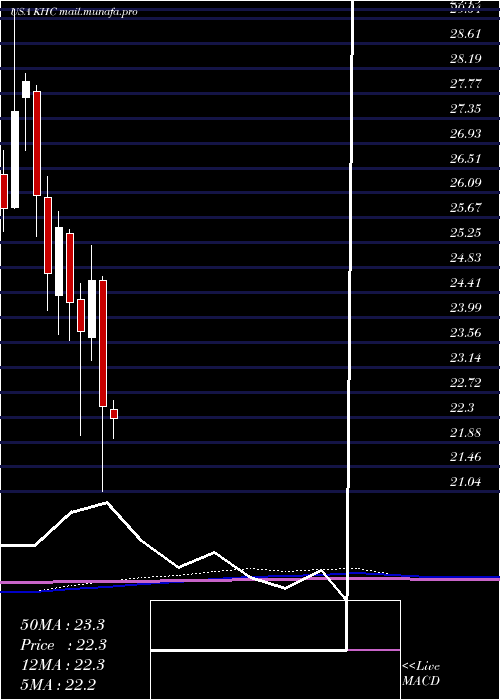Select the tall red candle beside it

click(x=103, y=343)
